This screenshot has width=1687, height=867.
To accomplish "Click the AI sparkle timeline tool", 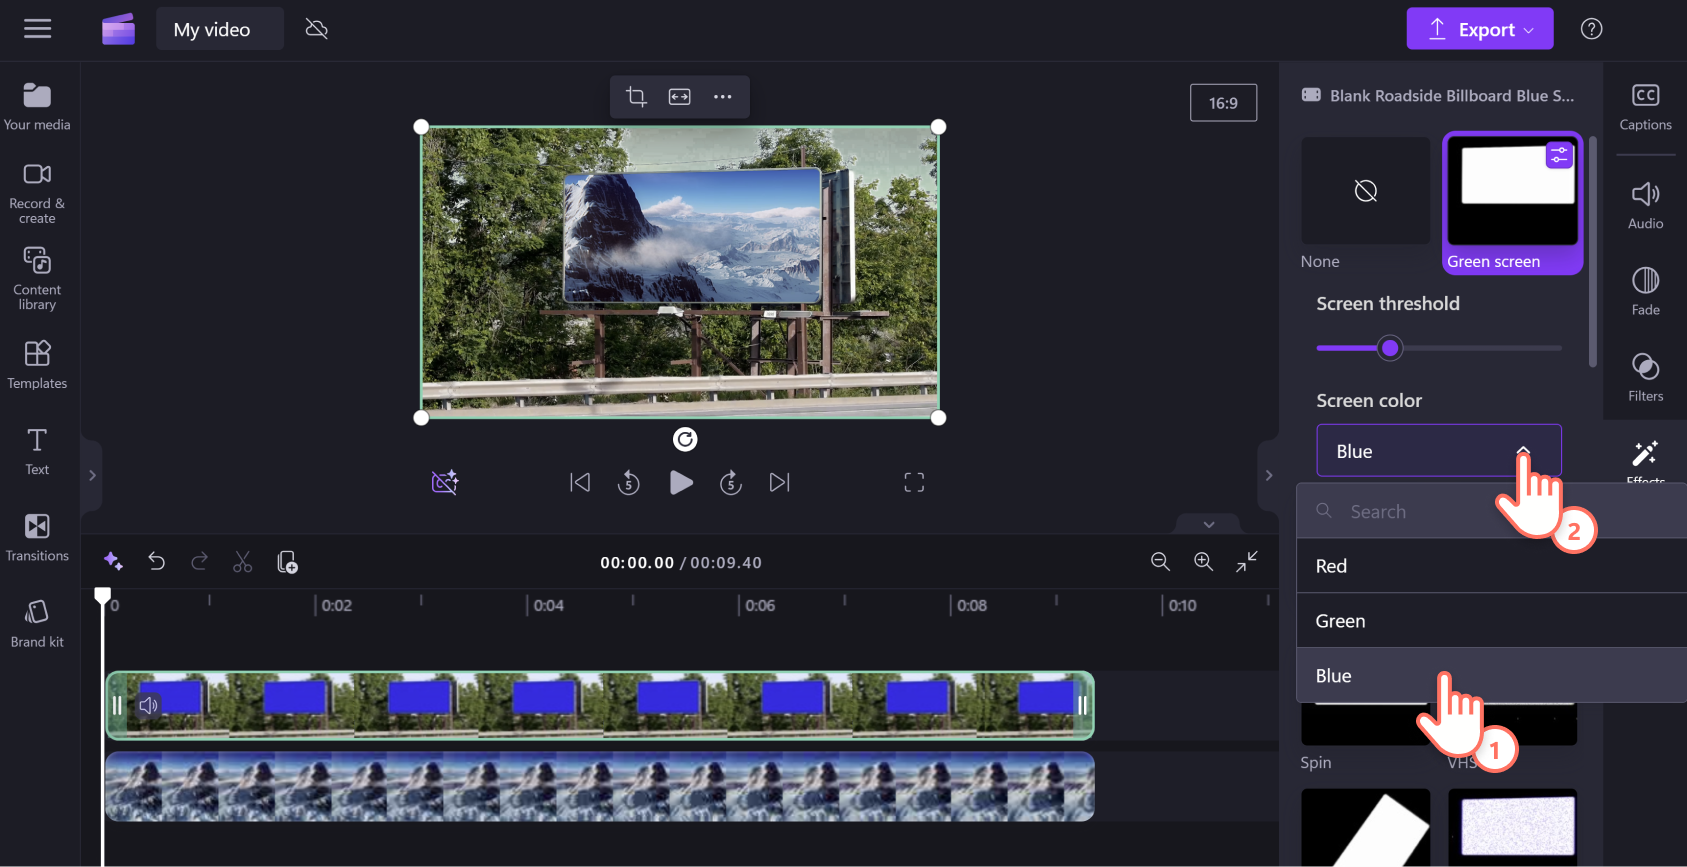I will 113,562.
